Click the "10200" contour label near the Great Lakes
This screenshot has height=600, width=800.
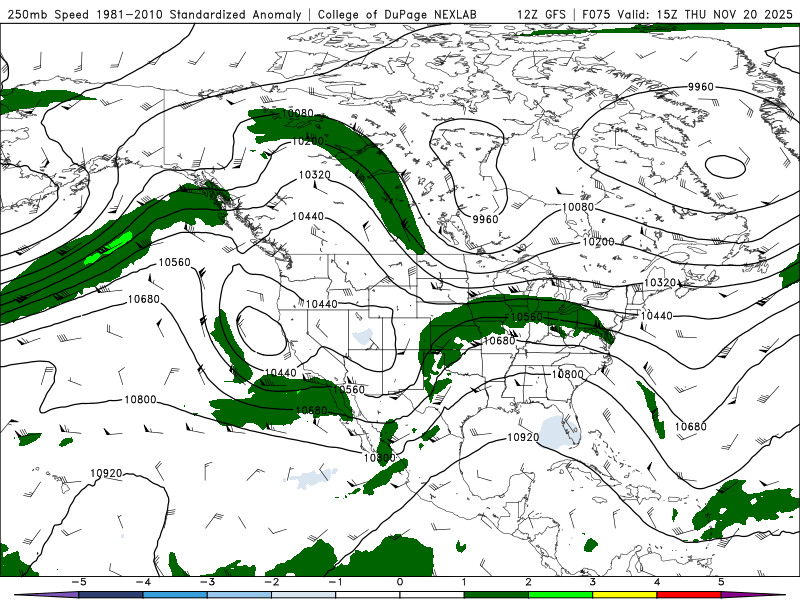598,242
